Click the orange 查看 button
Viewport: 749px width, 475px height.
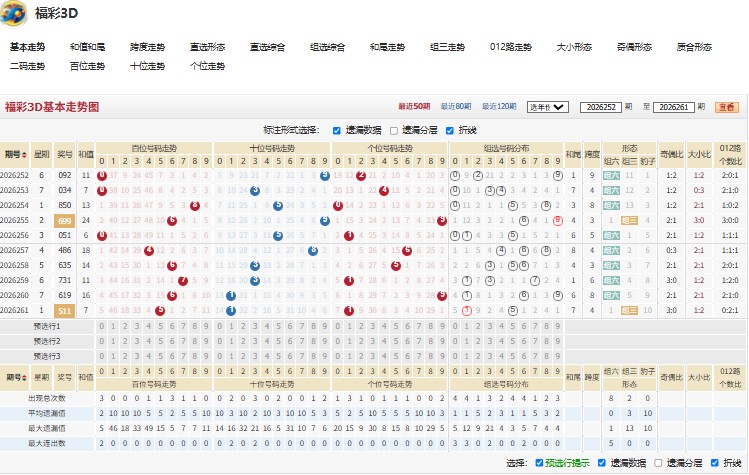[x=727, y=107]
